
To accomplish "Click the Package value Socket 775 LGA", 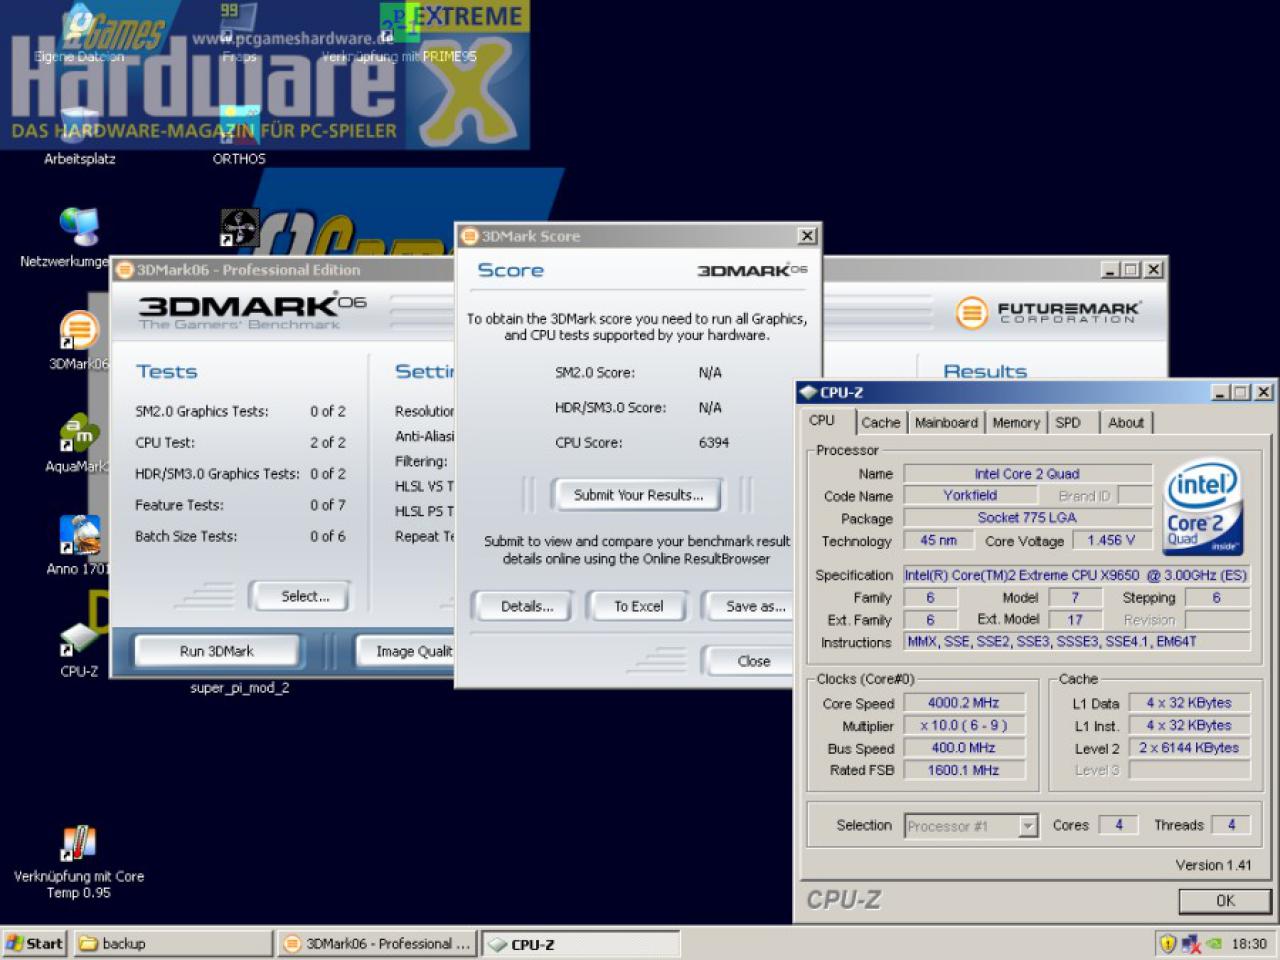I will [1027, 518].
